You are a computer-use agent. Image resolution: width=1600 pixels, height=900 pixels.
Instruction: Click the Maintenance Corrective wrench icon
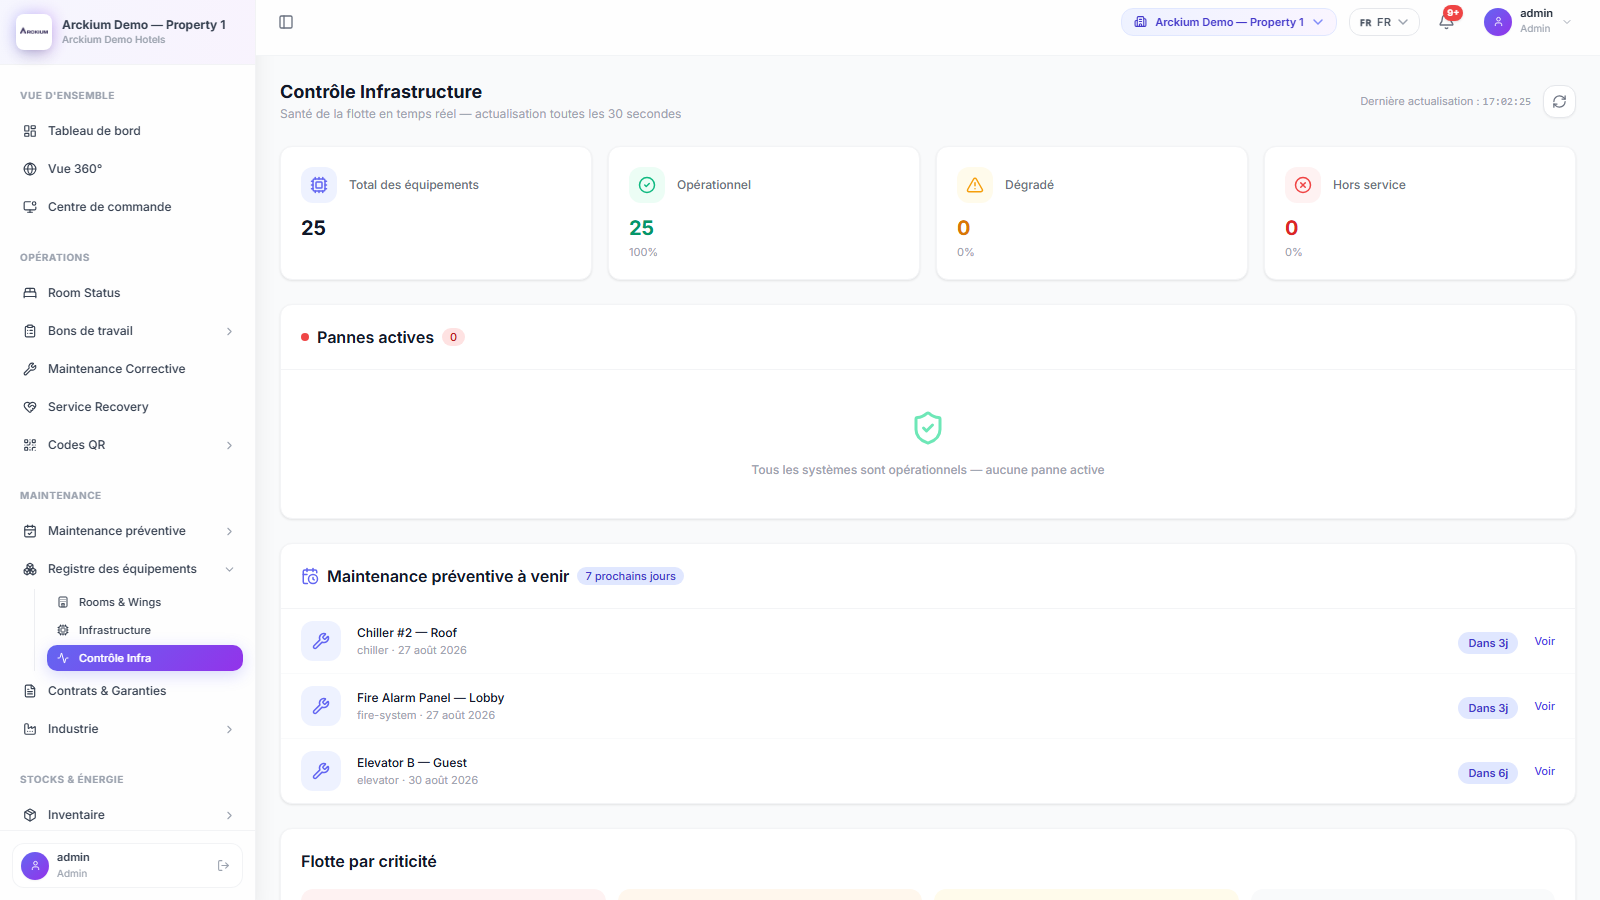[x=30, y=369]
